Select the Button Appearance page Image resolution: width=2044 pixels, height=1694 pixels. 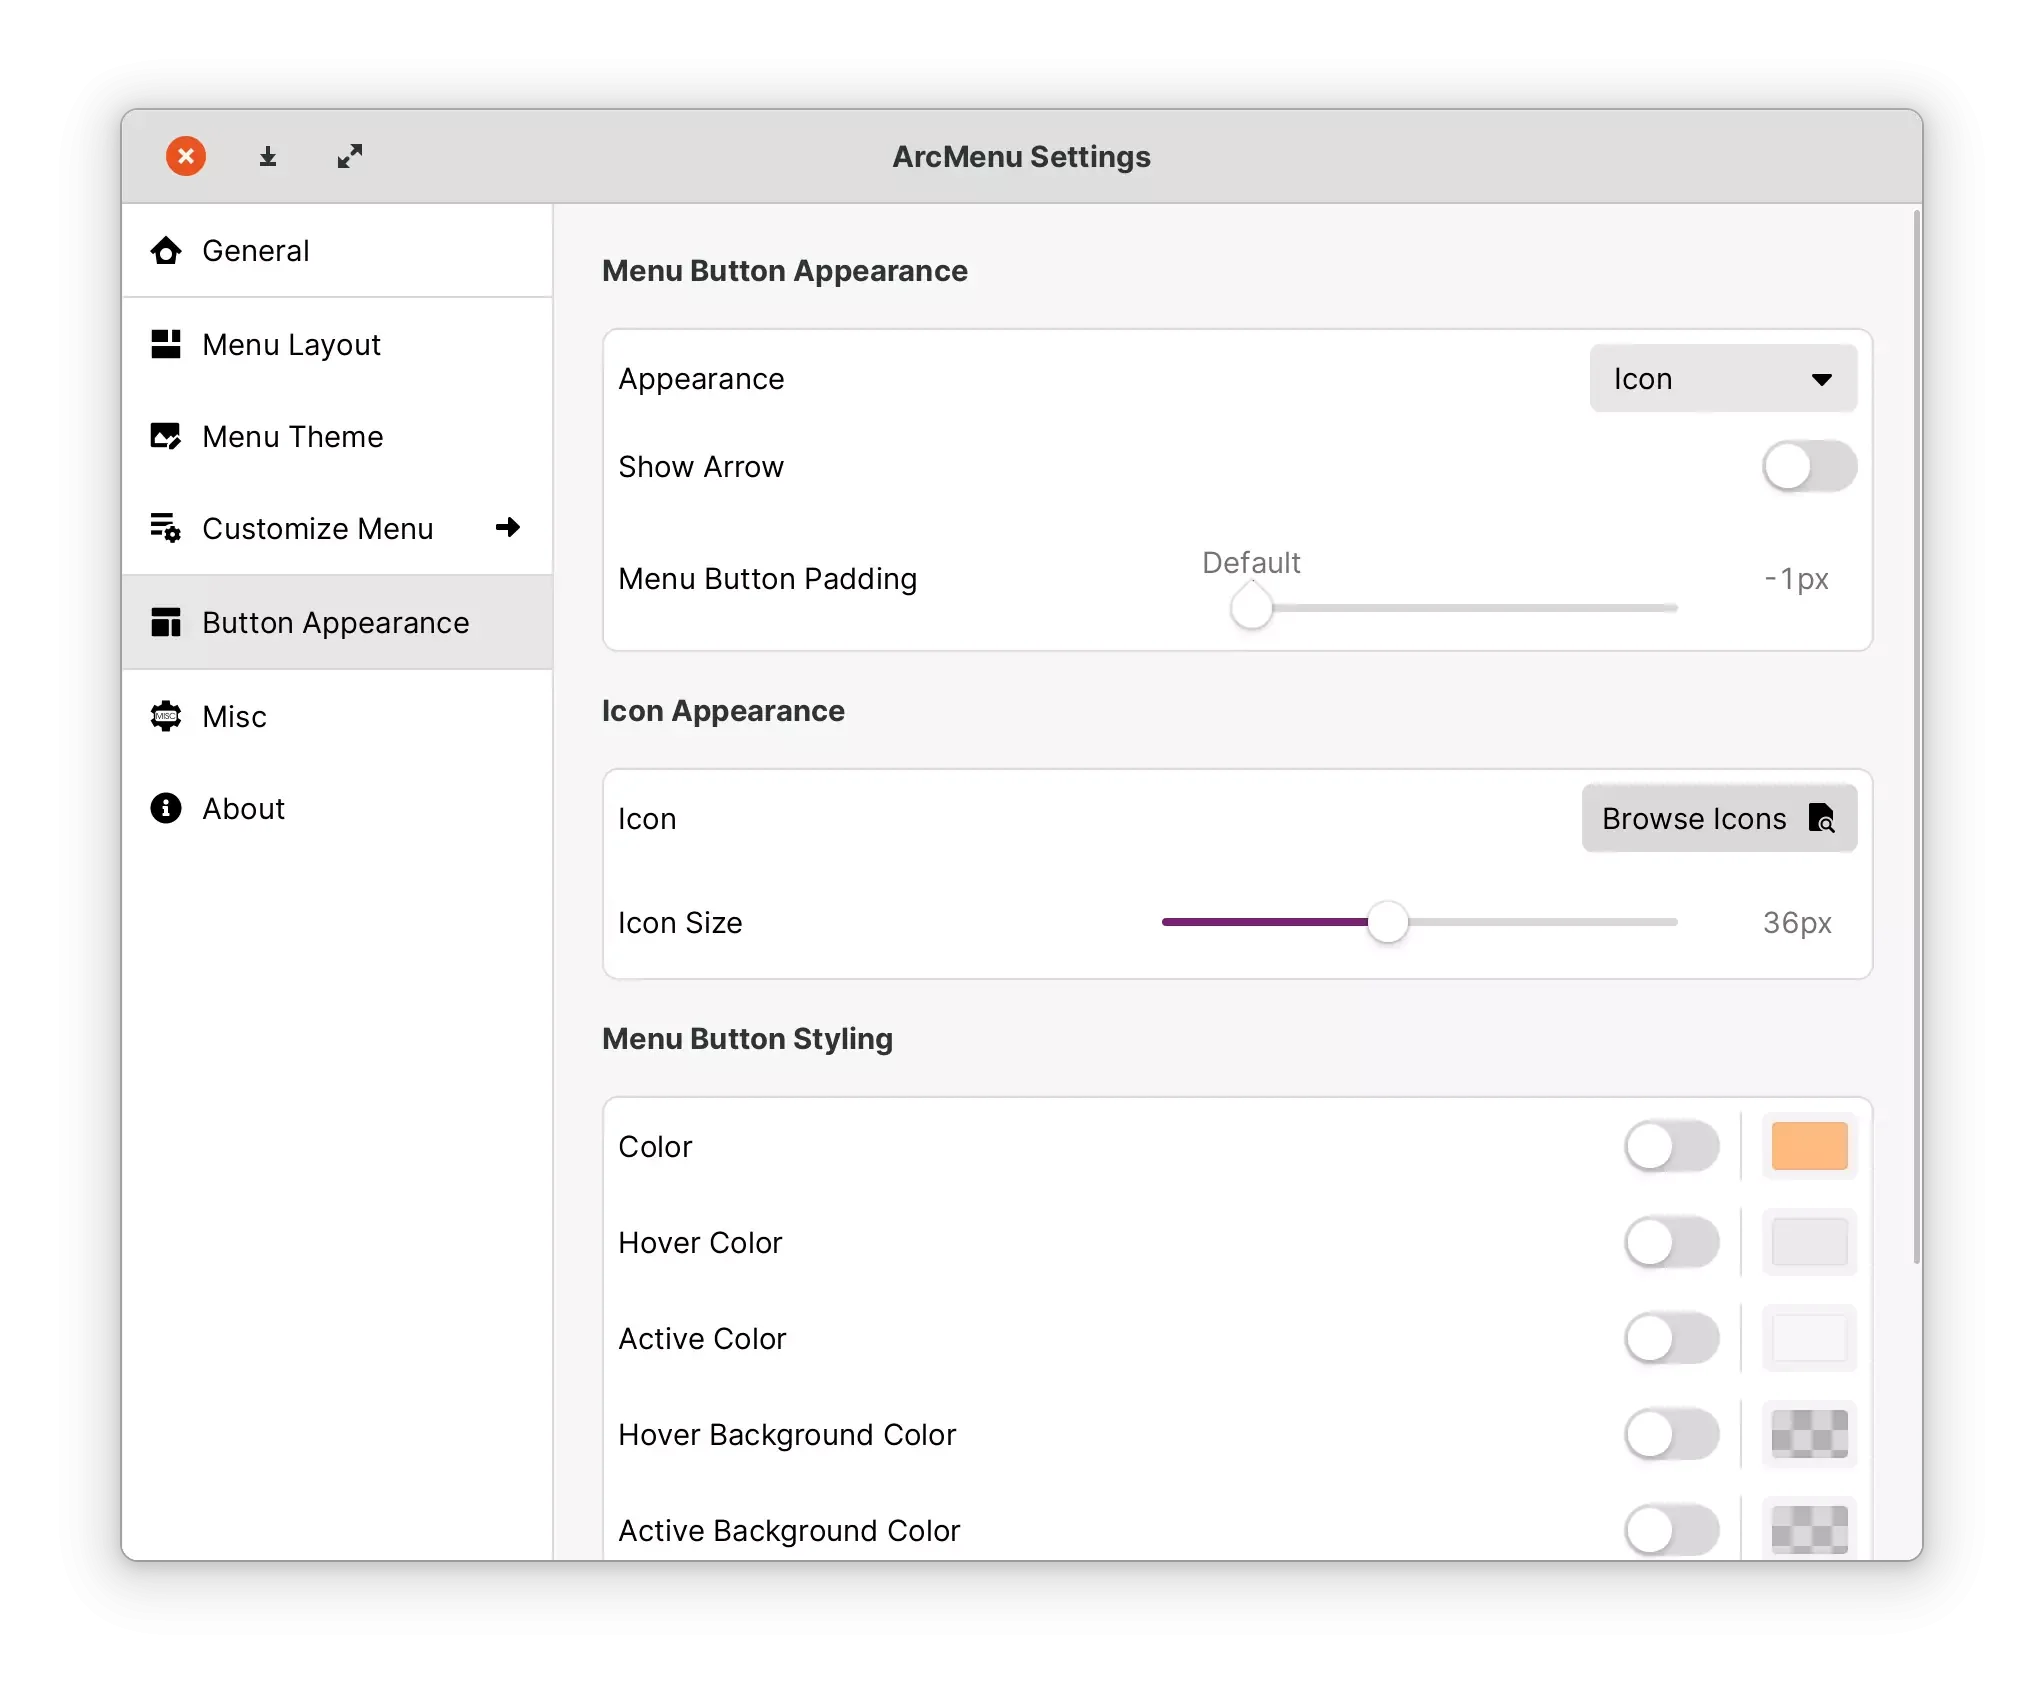pyautogui.click(x=337, y=623)
